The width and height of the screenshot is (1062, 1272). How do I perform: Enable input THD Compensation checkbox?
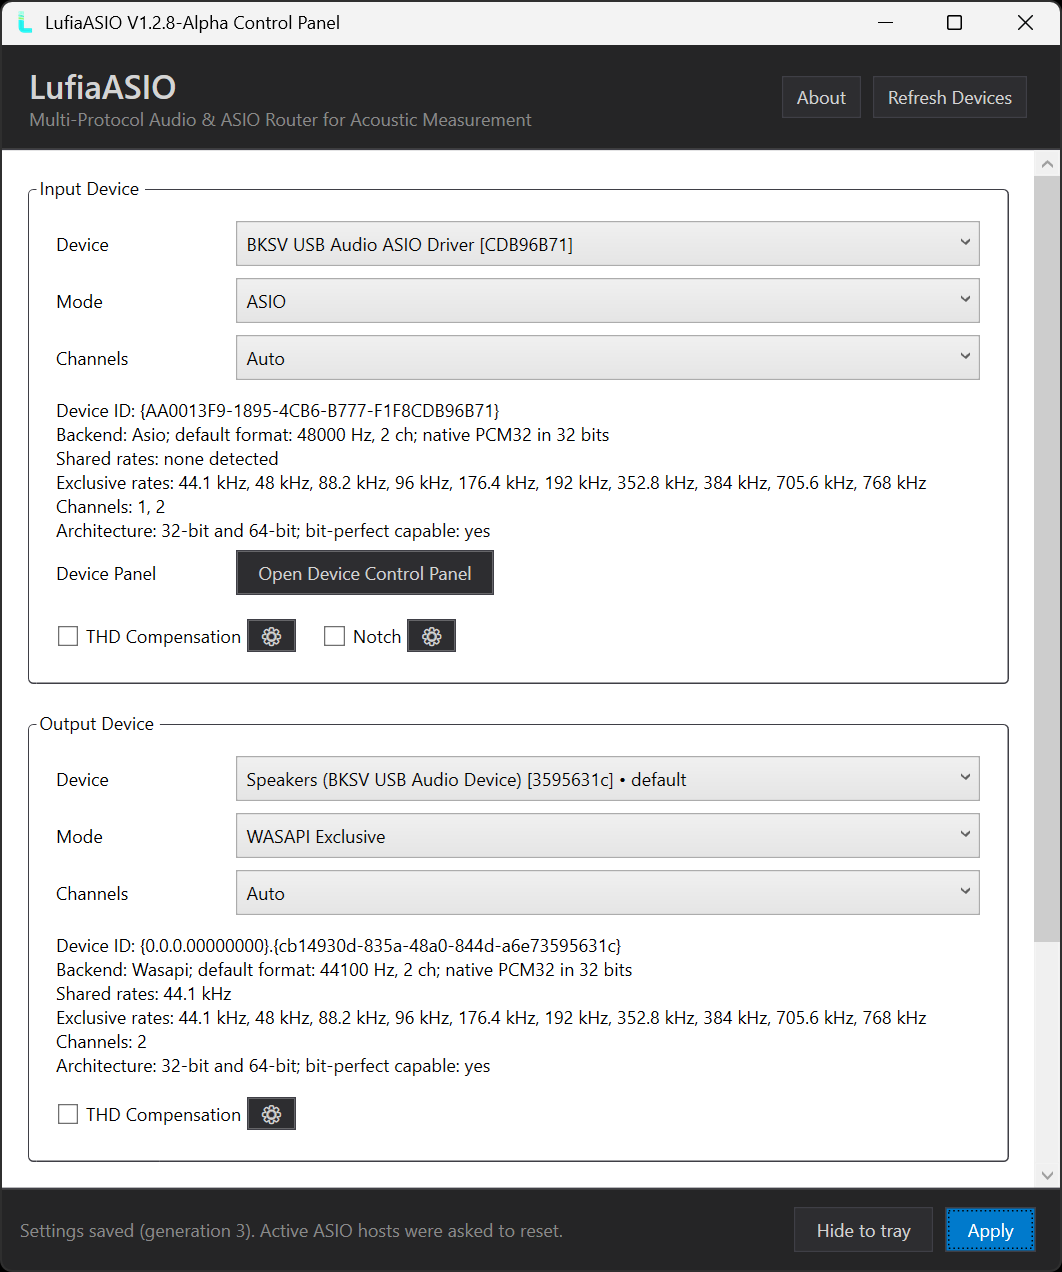tap(68, 636)
